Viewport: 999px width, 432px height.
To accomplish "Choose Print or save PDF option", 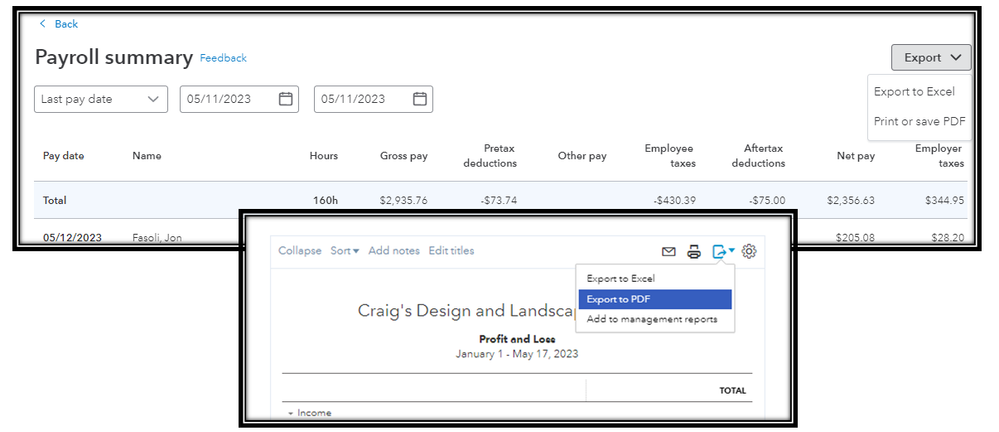I will tap(919, 121).
